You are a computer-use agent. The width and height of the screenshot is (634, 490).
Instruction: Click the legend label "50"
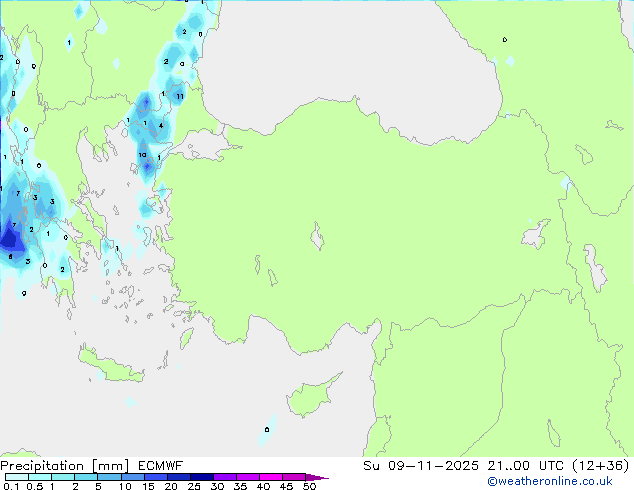(309, 486)
